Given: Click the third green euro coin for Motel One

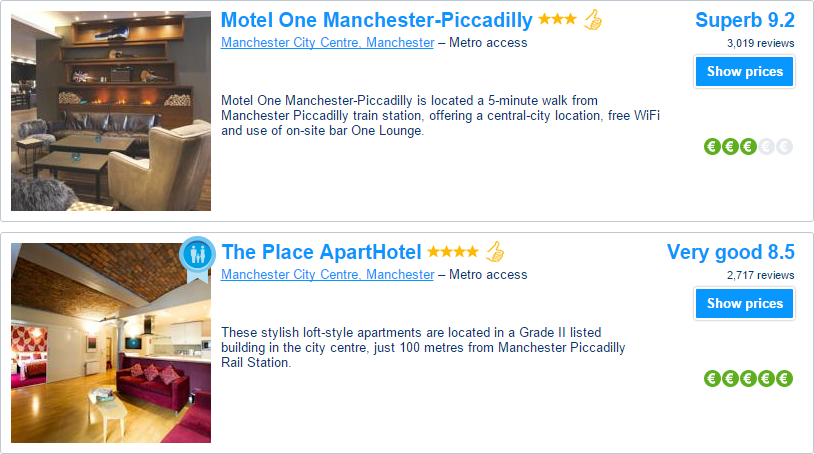Looking at the screenshot, I should 748,147.
